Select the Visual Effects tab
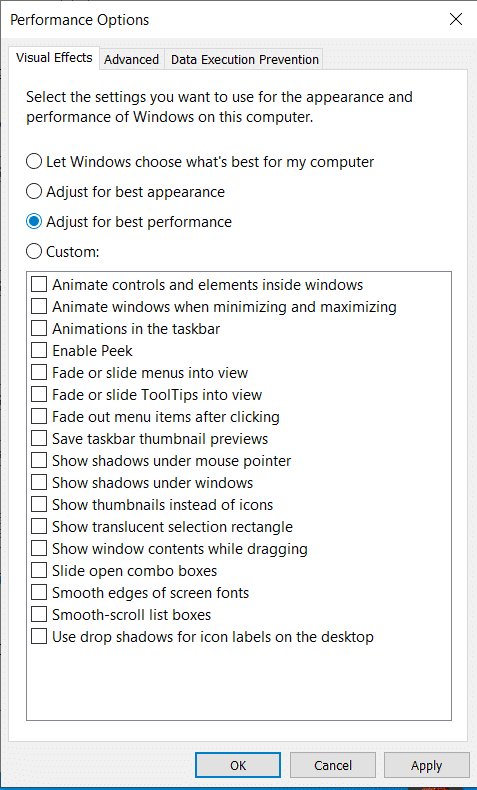 point(54,58)
